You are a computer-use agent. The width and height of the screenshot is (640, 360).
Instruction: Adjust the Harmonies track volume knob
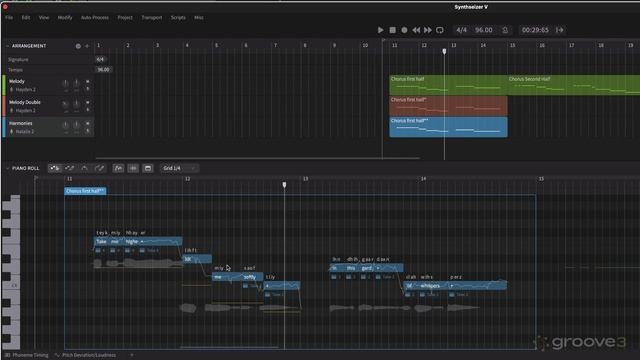click(x=65, y=125)
